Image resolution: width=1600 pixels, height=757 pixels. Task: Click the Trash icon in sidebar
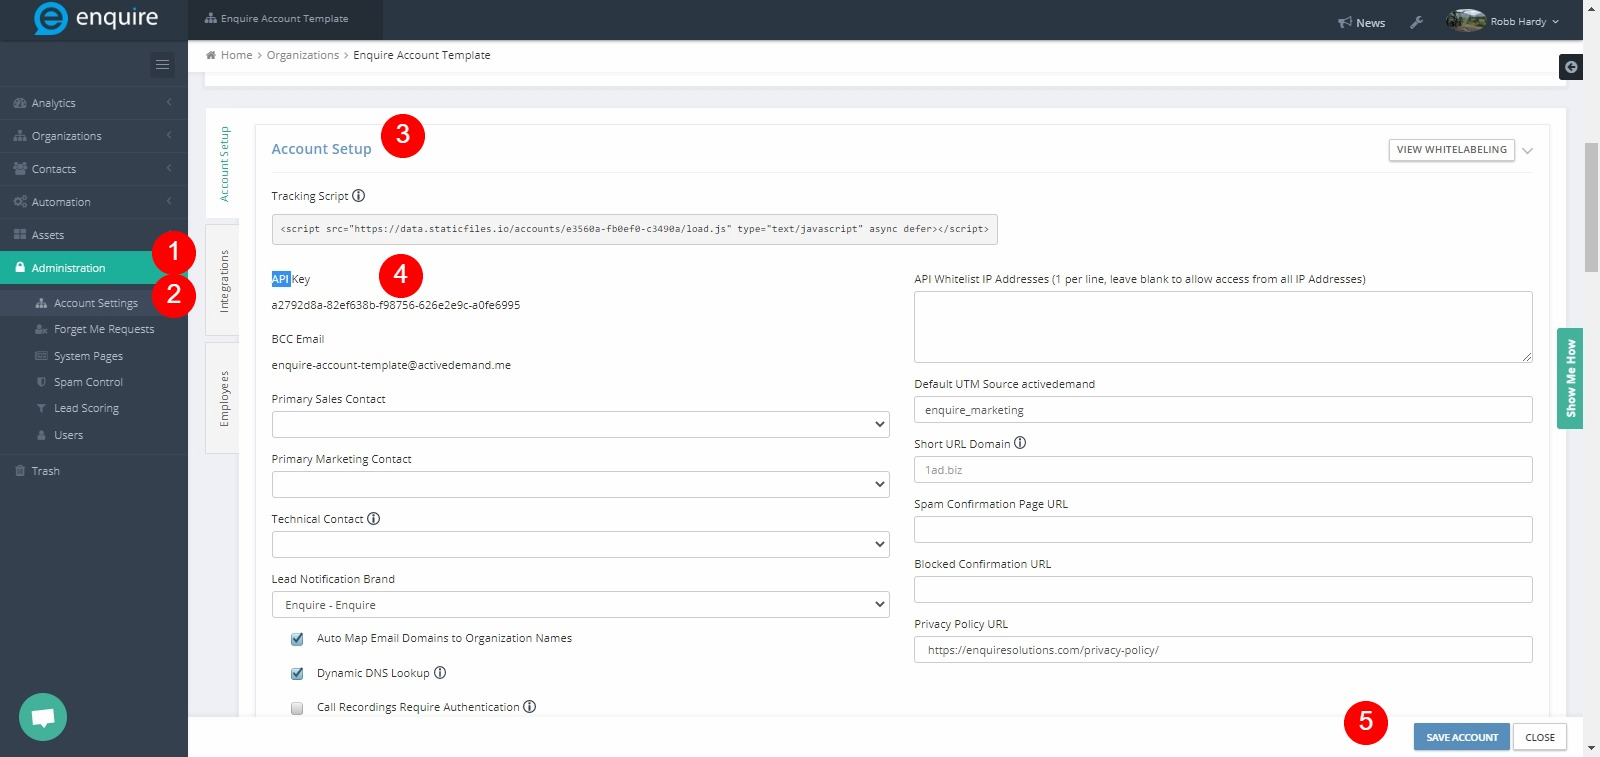(x=20, y=471)
